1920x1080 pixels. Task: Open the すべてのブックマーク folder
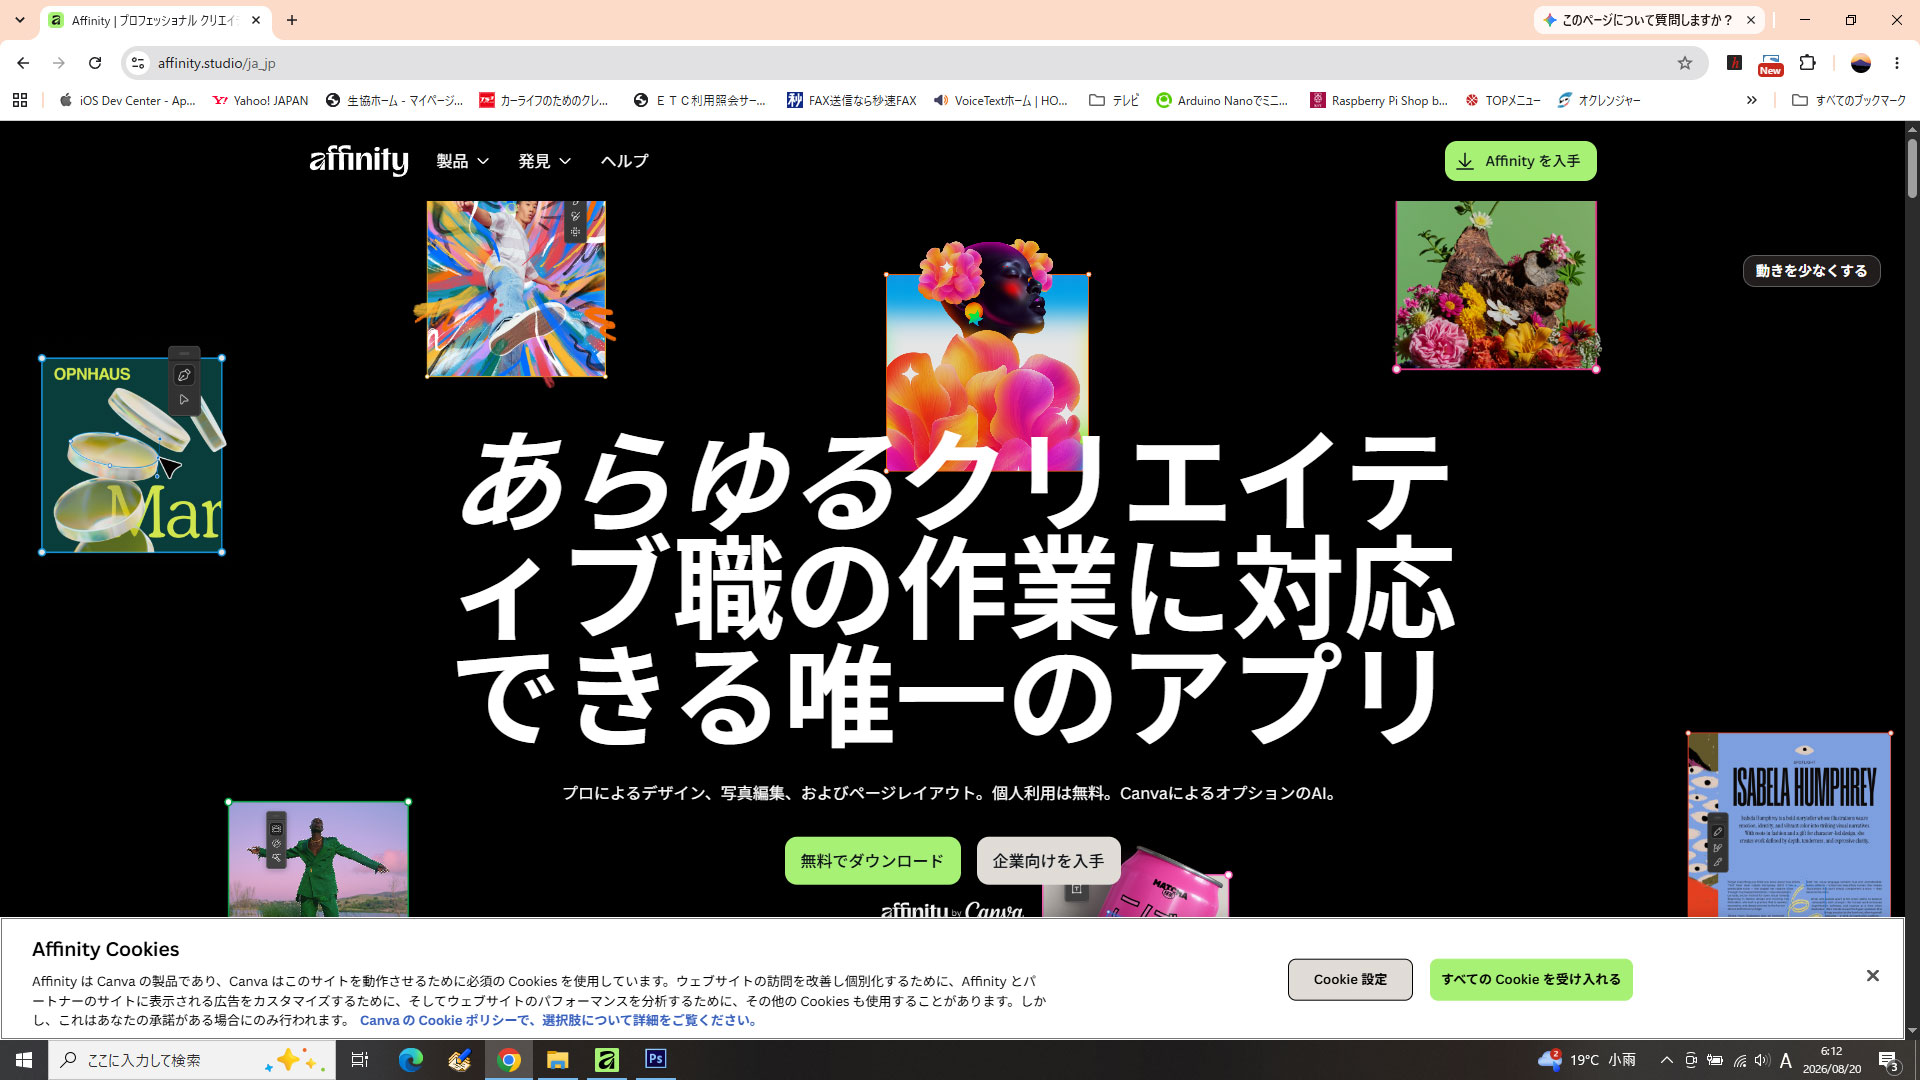click(x=1849, y=100)
